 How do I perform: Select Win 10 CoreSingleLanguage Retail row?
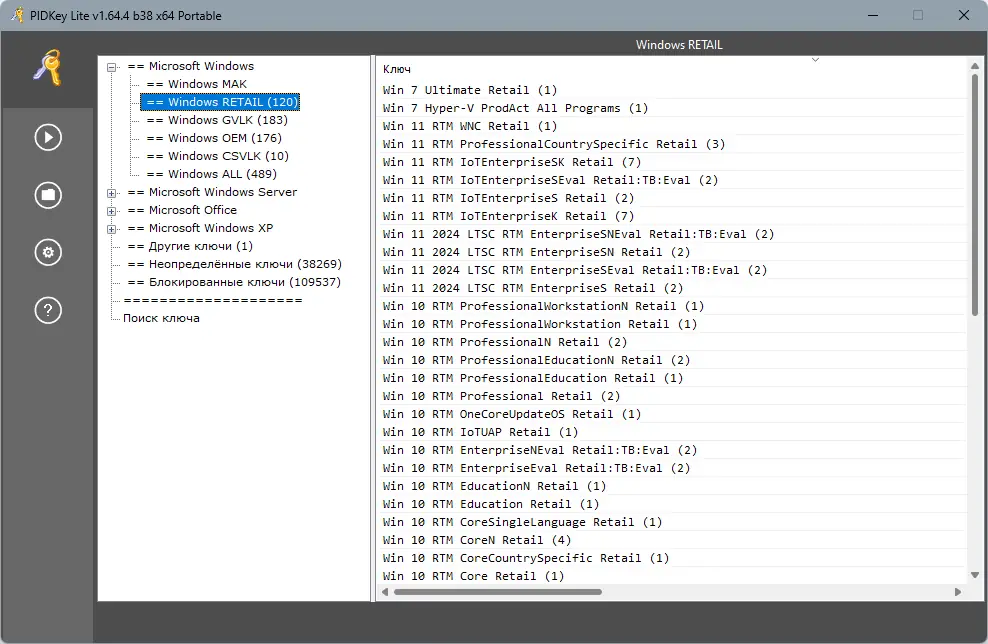tap(671, 522)
